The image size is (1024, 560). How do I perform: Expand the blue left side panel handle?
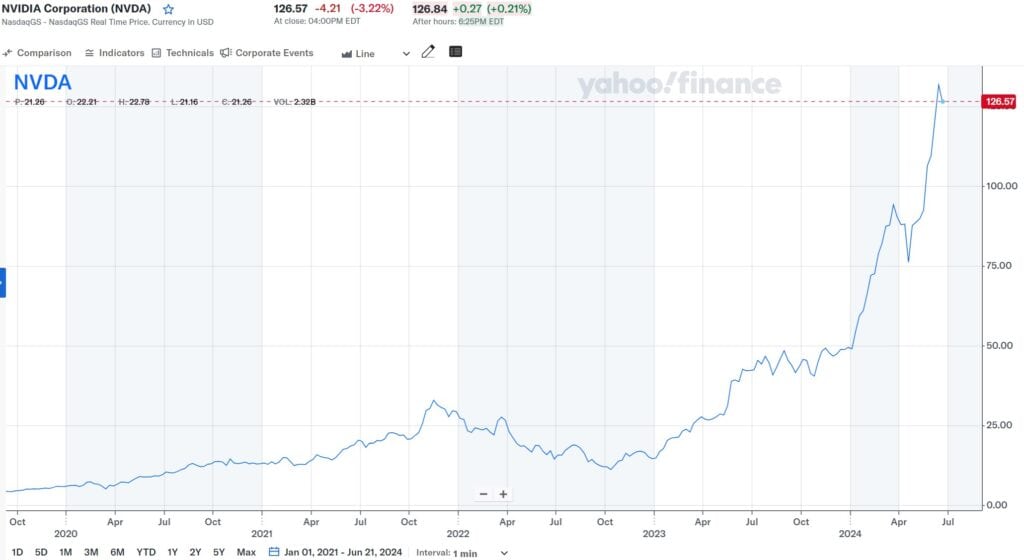tap(3, 282)
